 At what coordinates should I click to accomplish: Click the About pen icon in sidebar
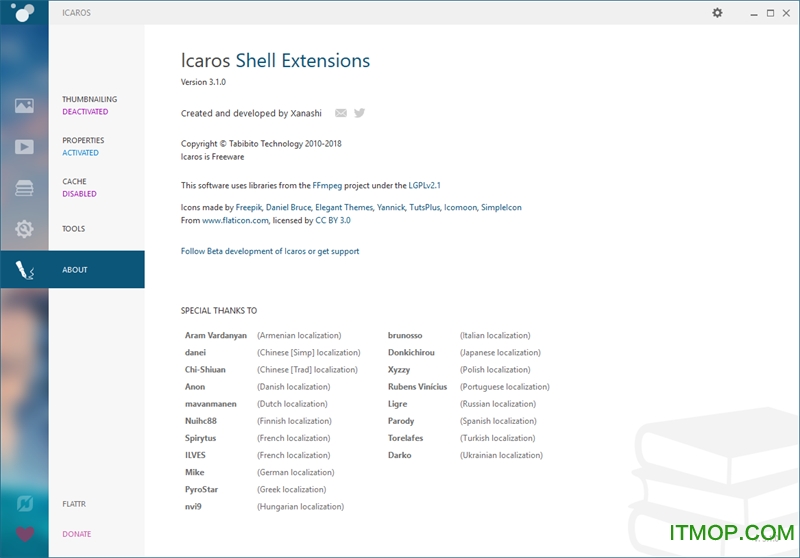(24, 270)
